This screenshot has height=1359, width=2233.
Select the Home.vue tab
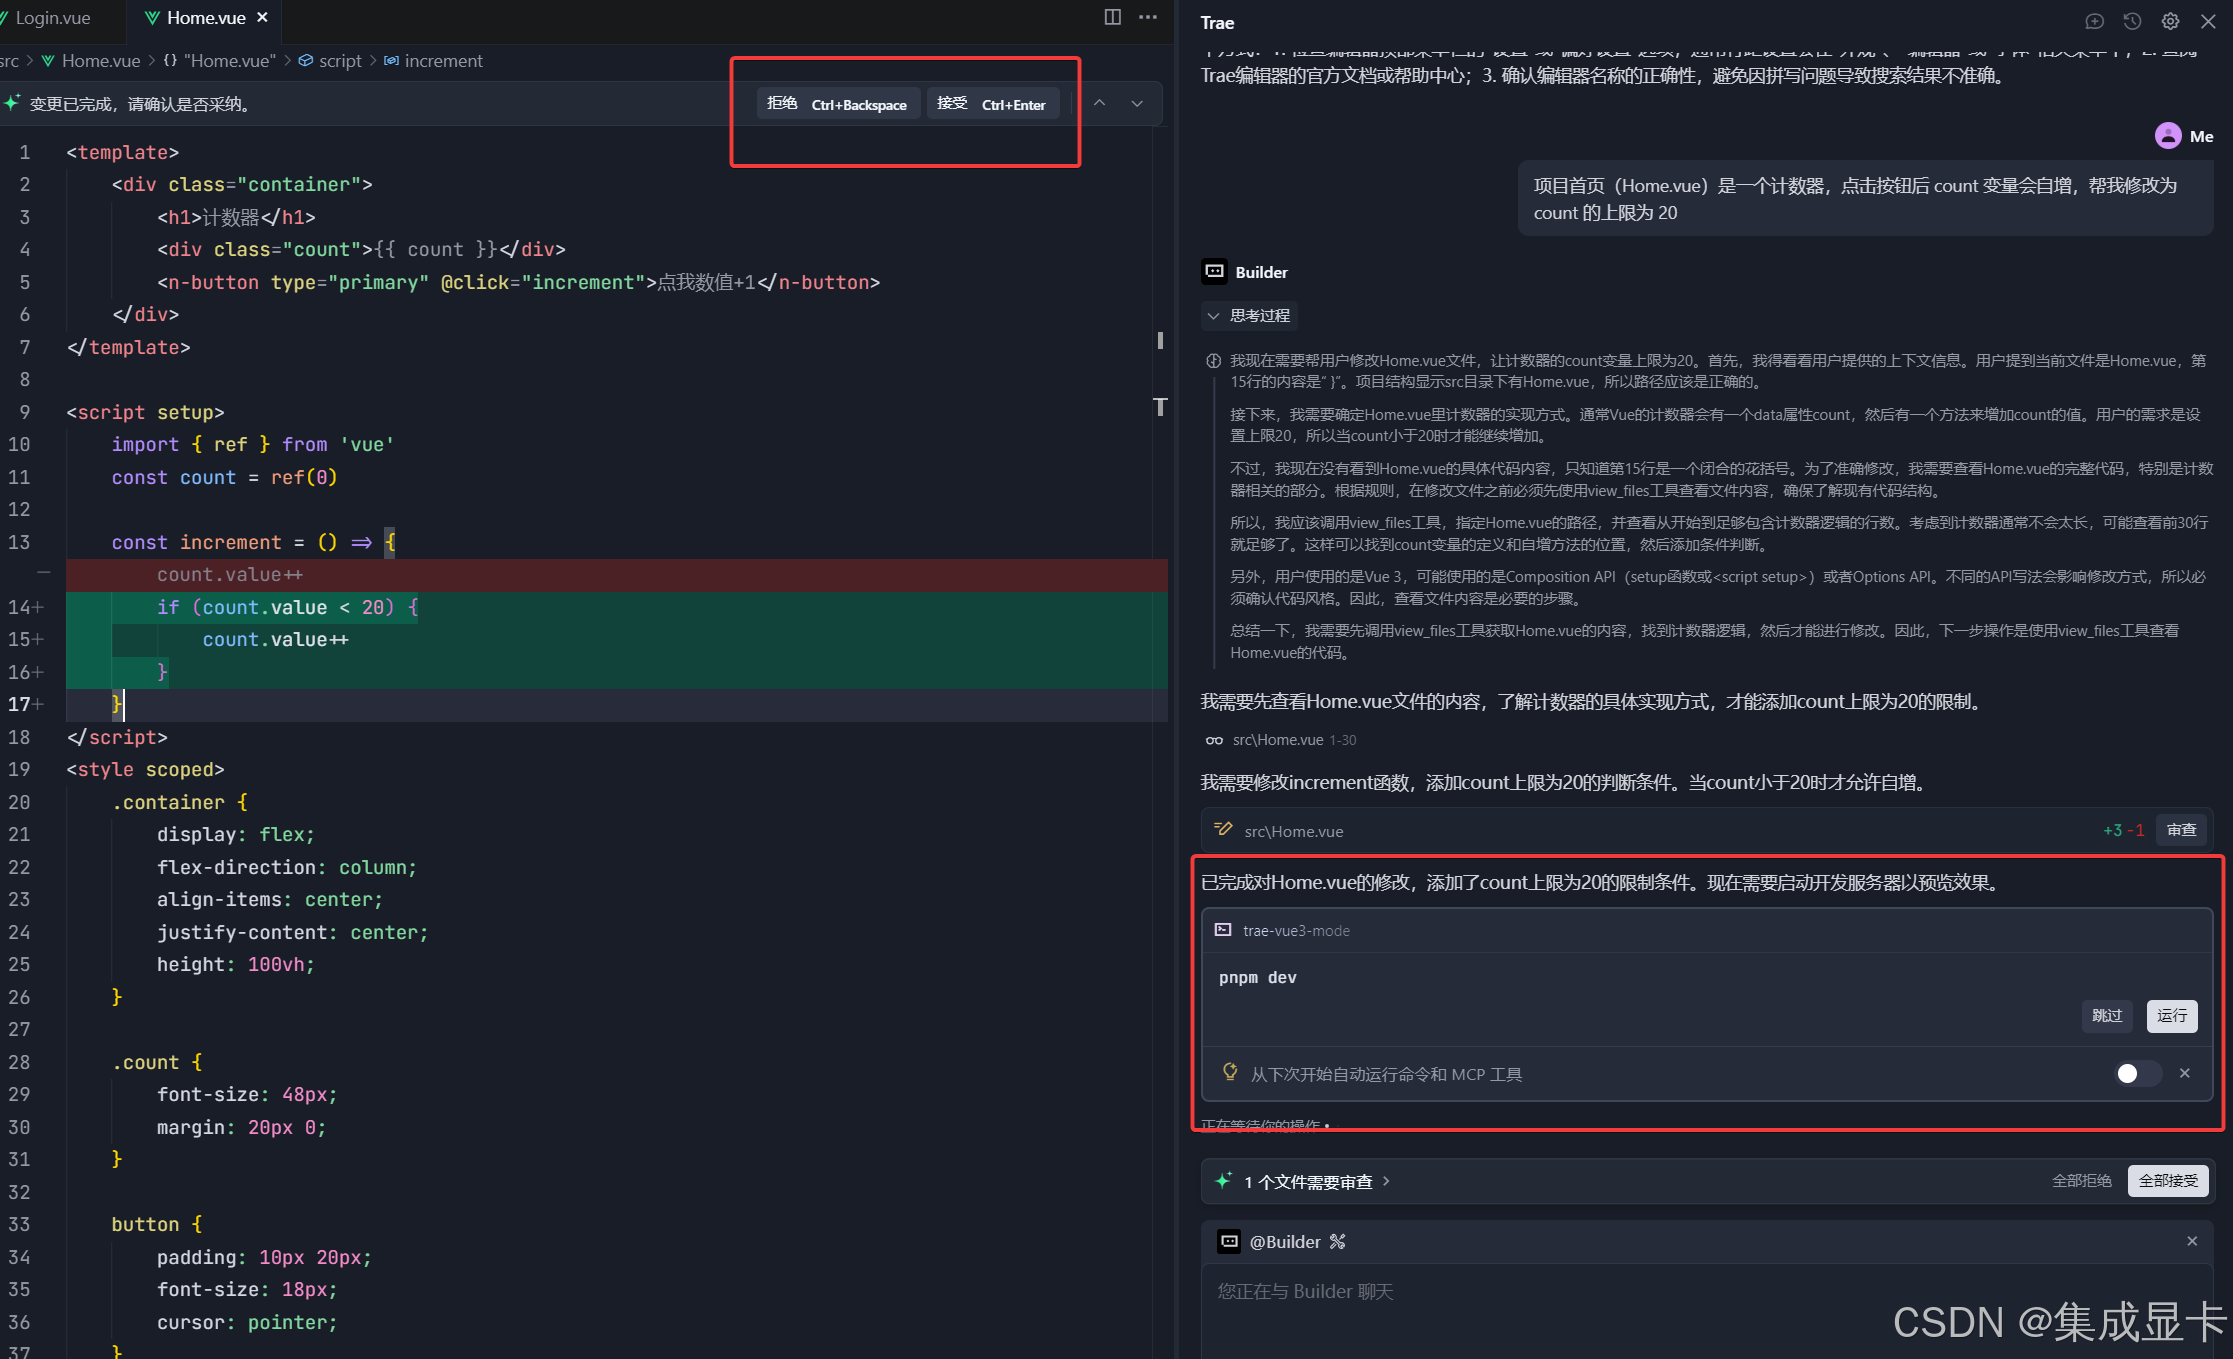(206, 18)
